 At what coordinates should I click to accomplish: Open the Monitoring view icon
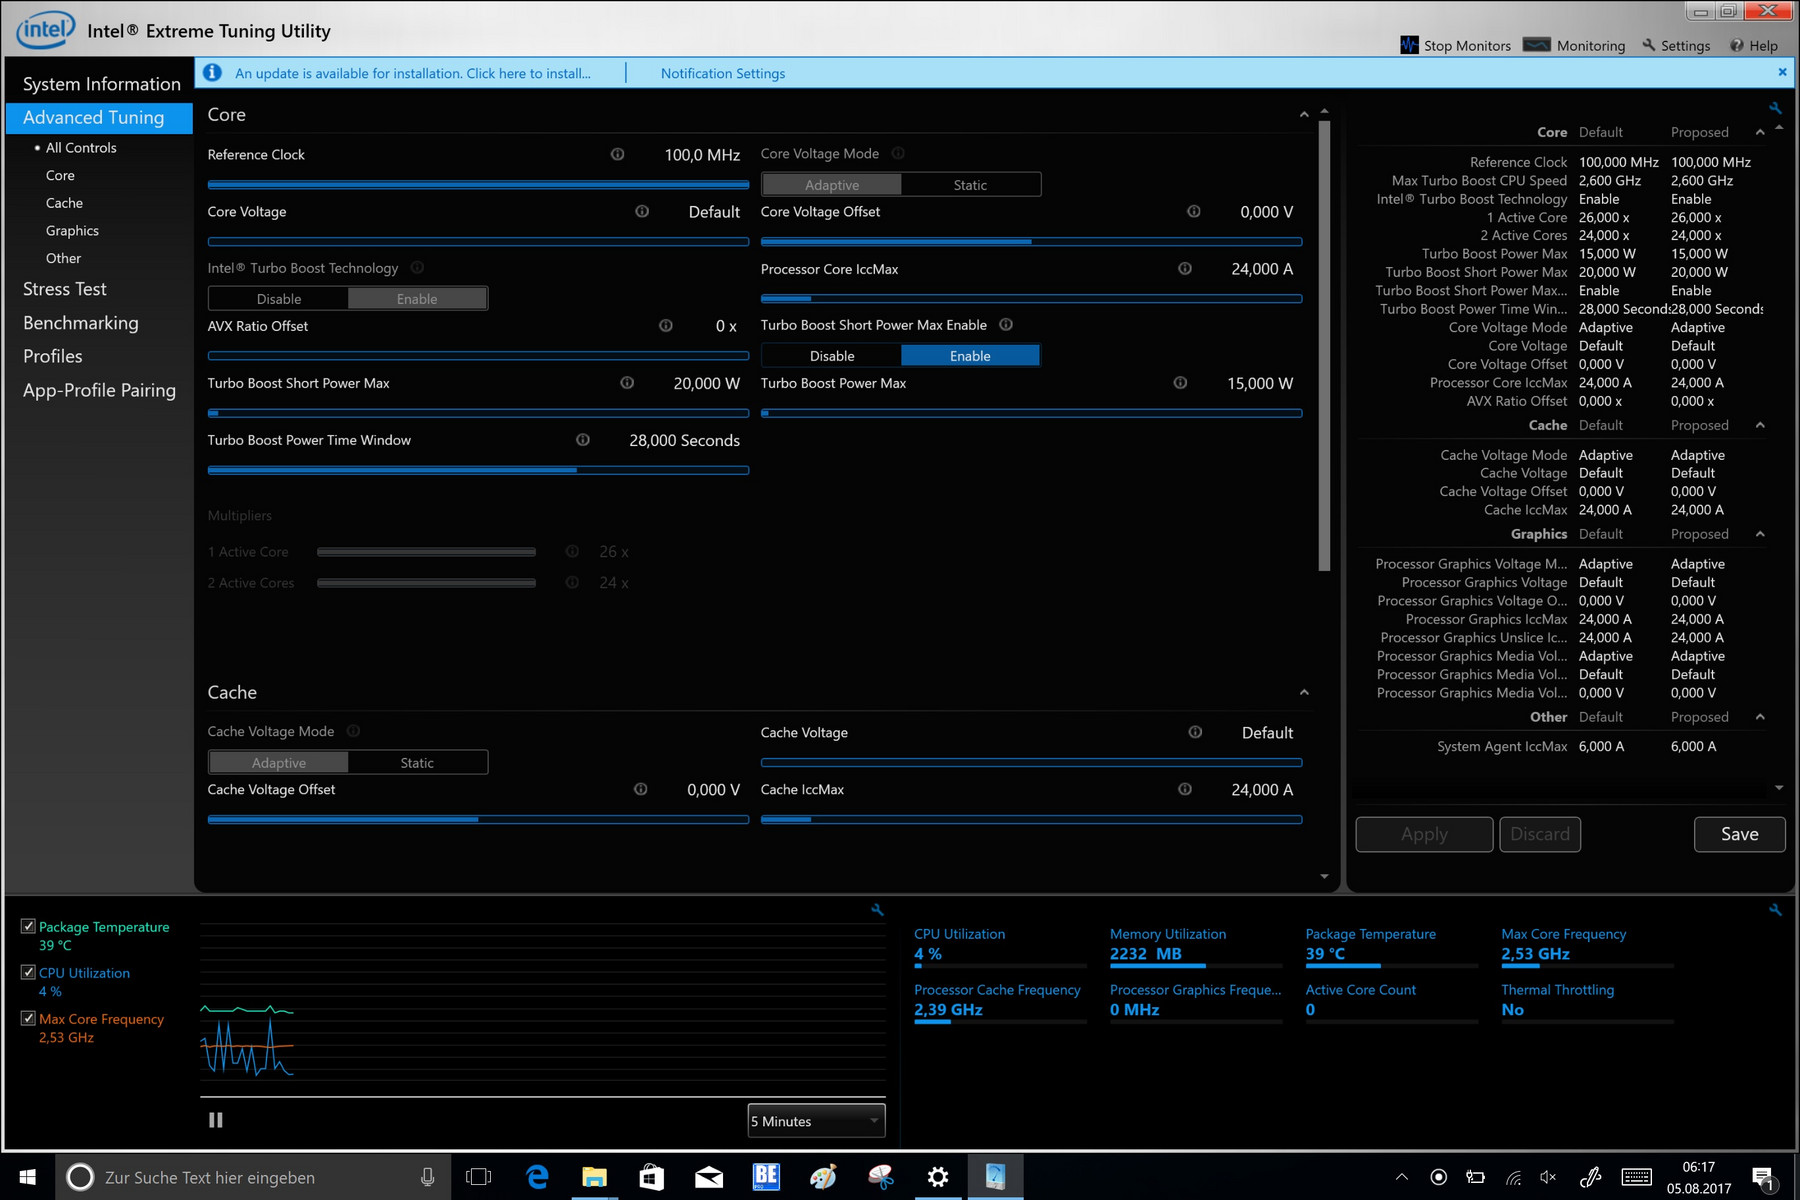coord(1537,45)
